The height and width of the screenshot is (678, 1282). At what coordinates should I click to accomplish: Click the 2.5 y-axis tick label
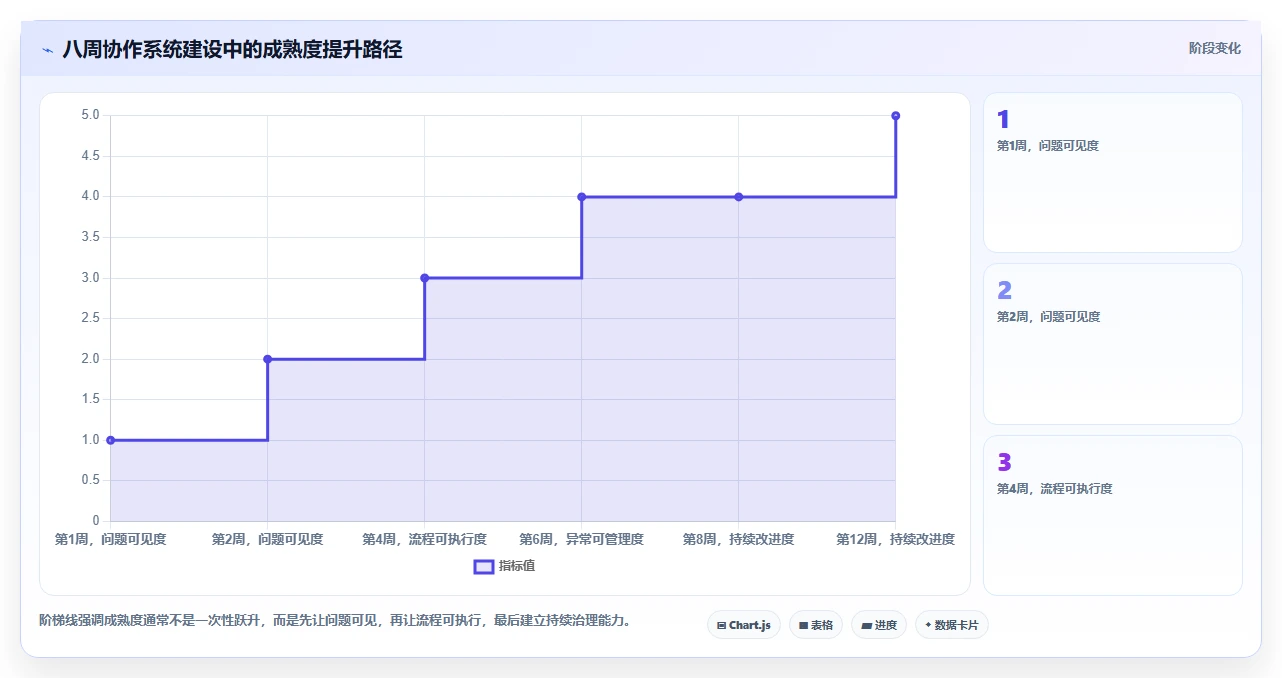[x=90, y=318]
